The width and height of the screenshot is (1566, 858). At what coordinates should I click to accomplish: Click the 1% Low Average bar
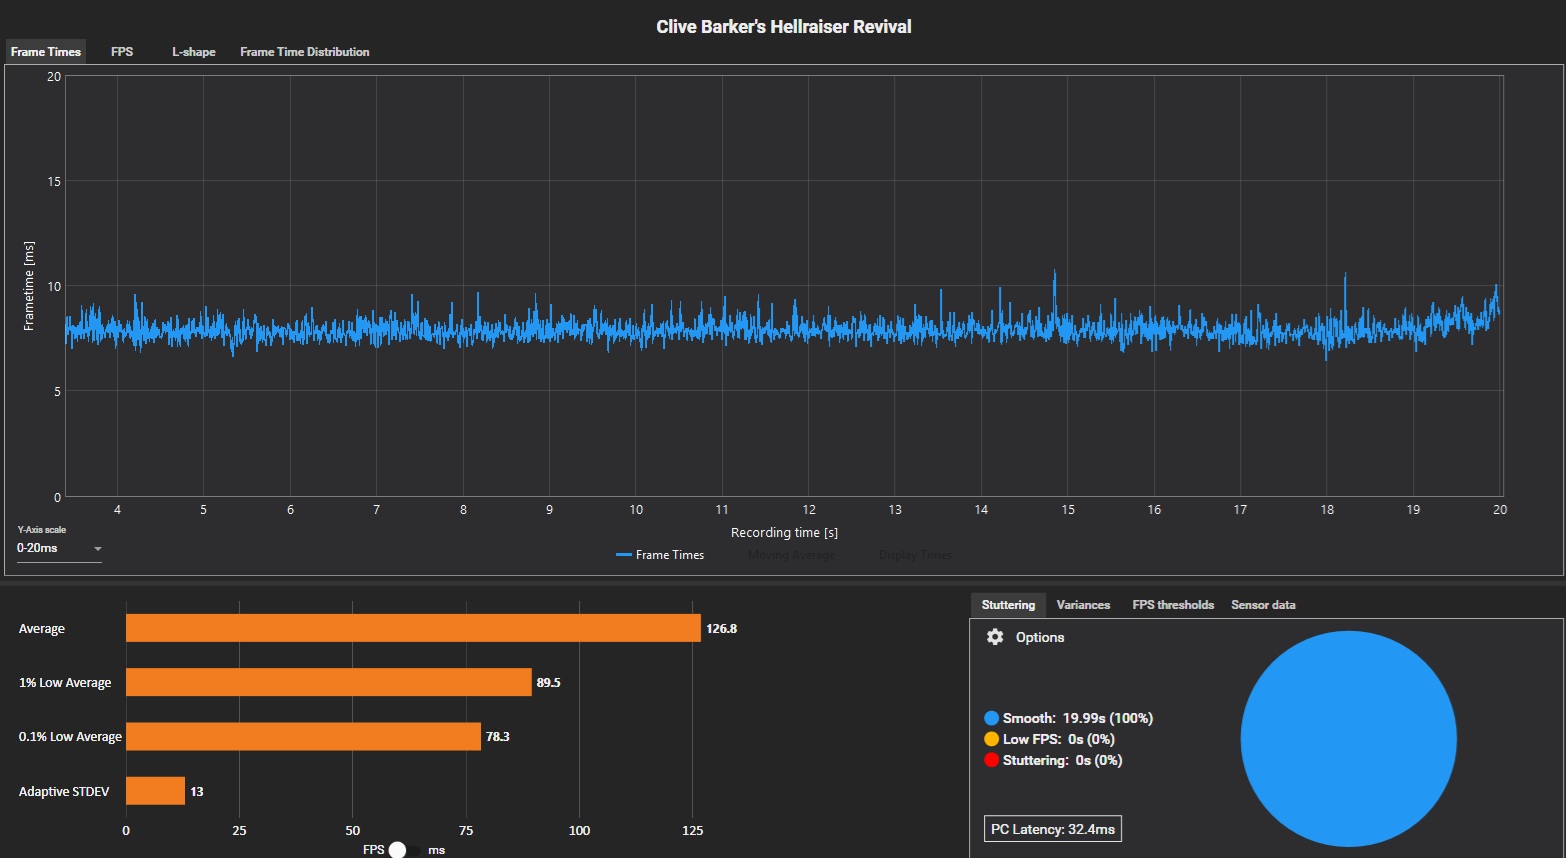point(329,682)
